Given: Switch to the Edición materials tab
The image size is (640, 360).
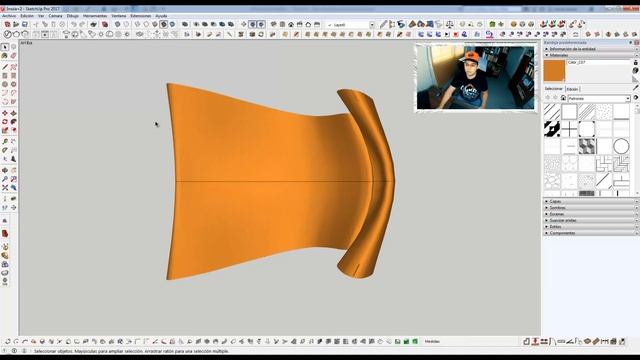Looking at the screenshot, I should click(572, 89).
